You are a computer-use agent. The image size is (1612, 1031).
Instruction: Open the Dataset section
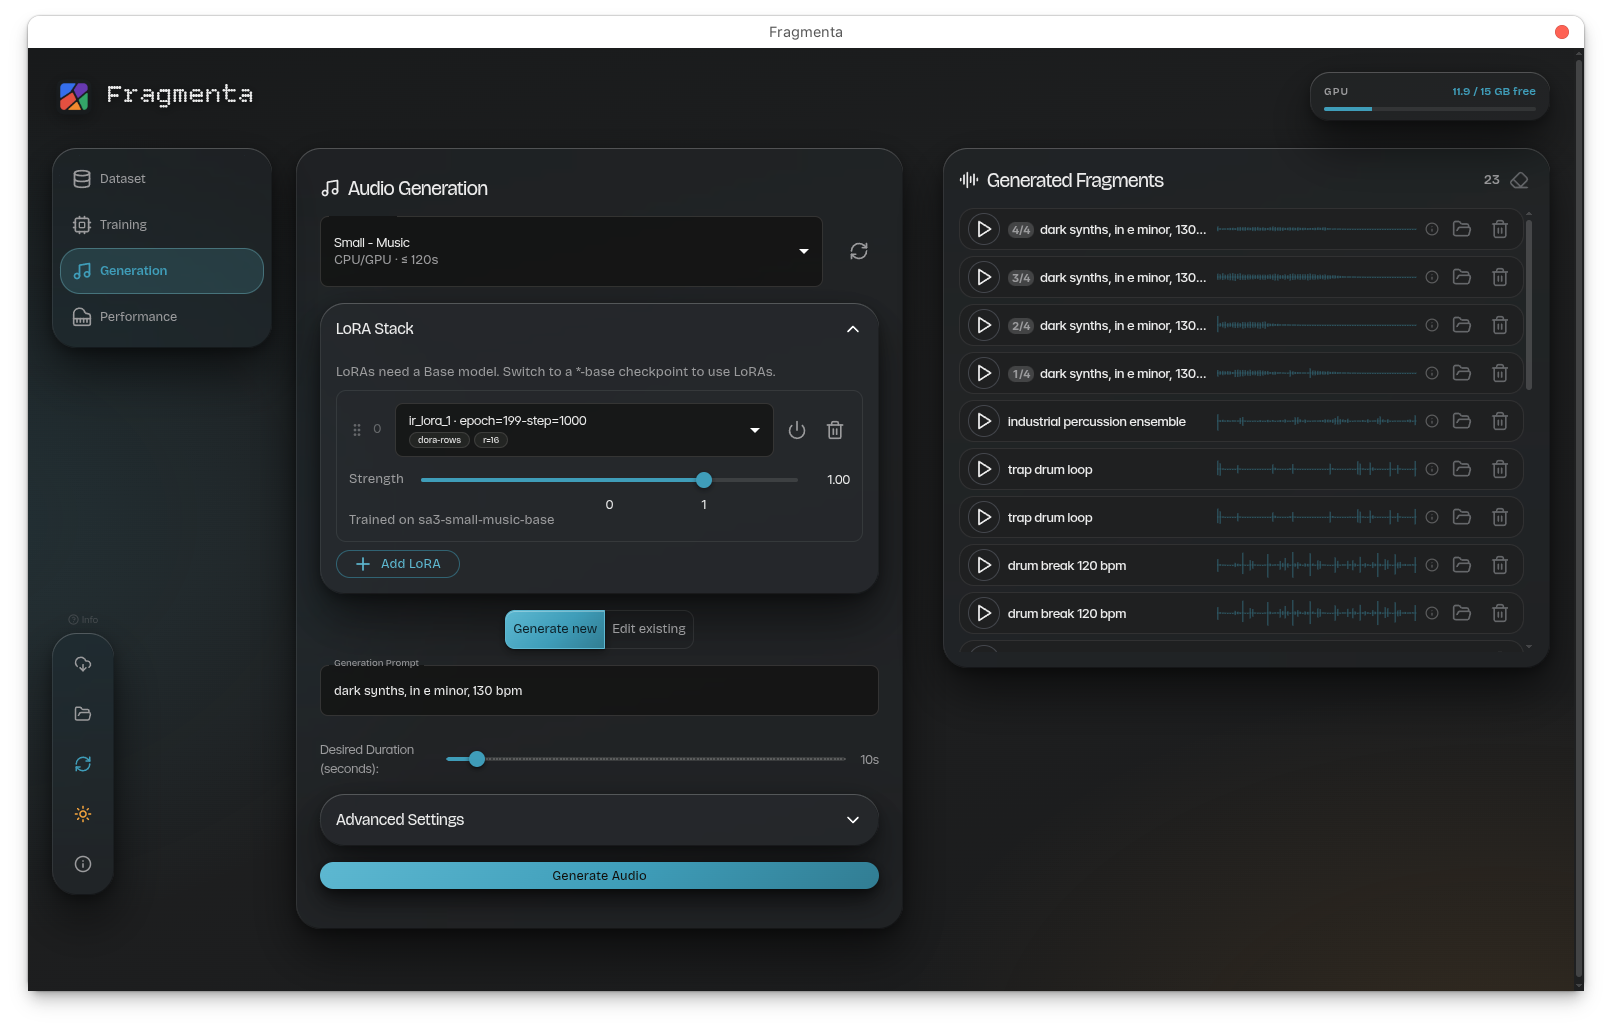pos(162,179)
